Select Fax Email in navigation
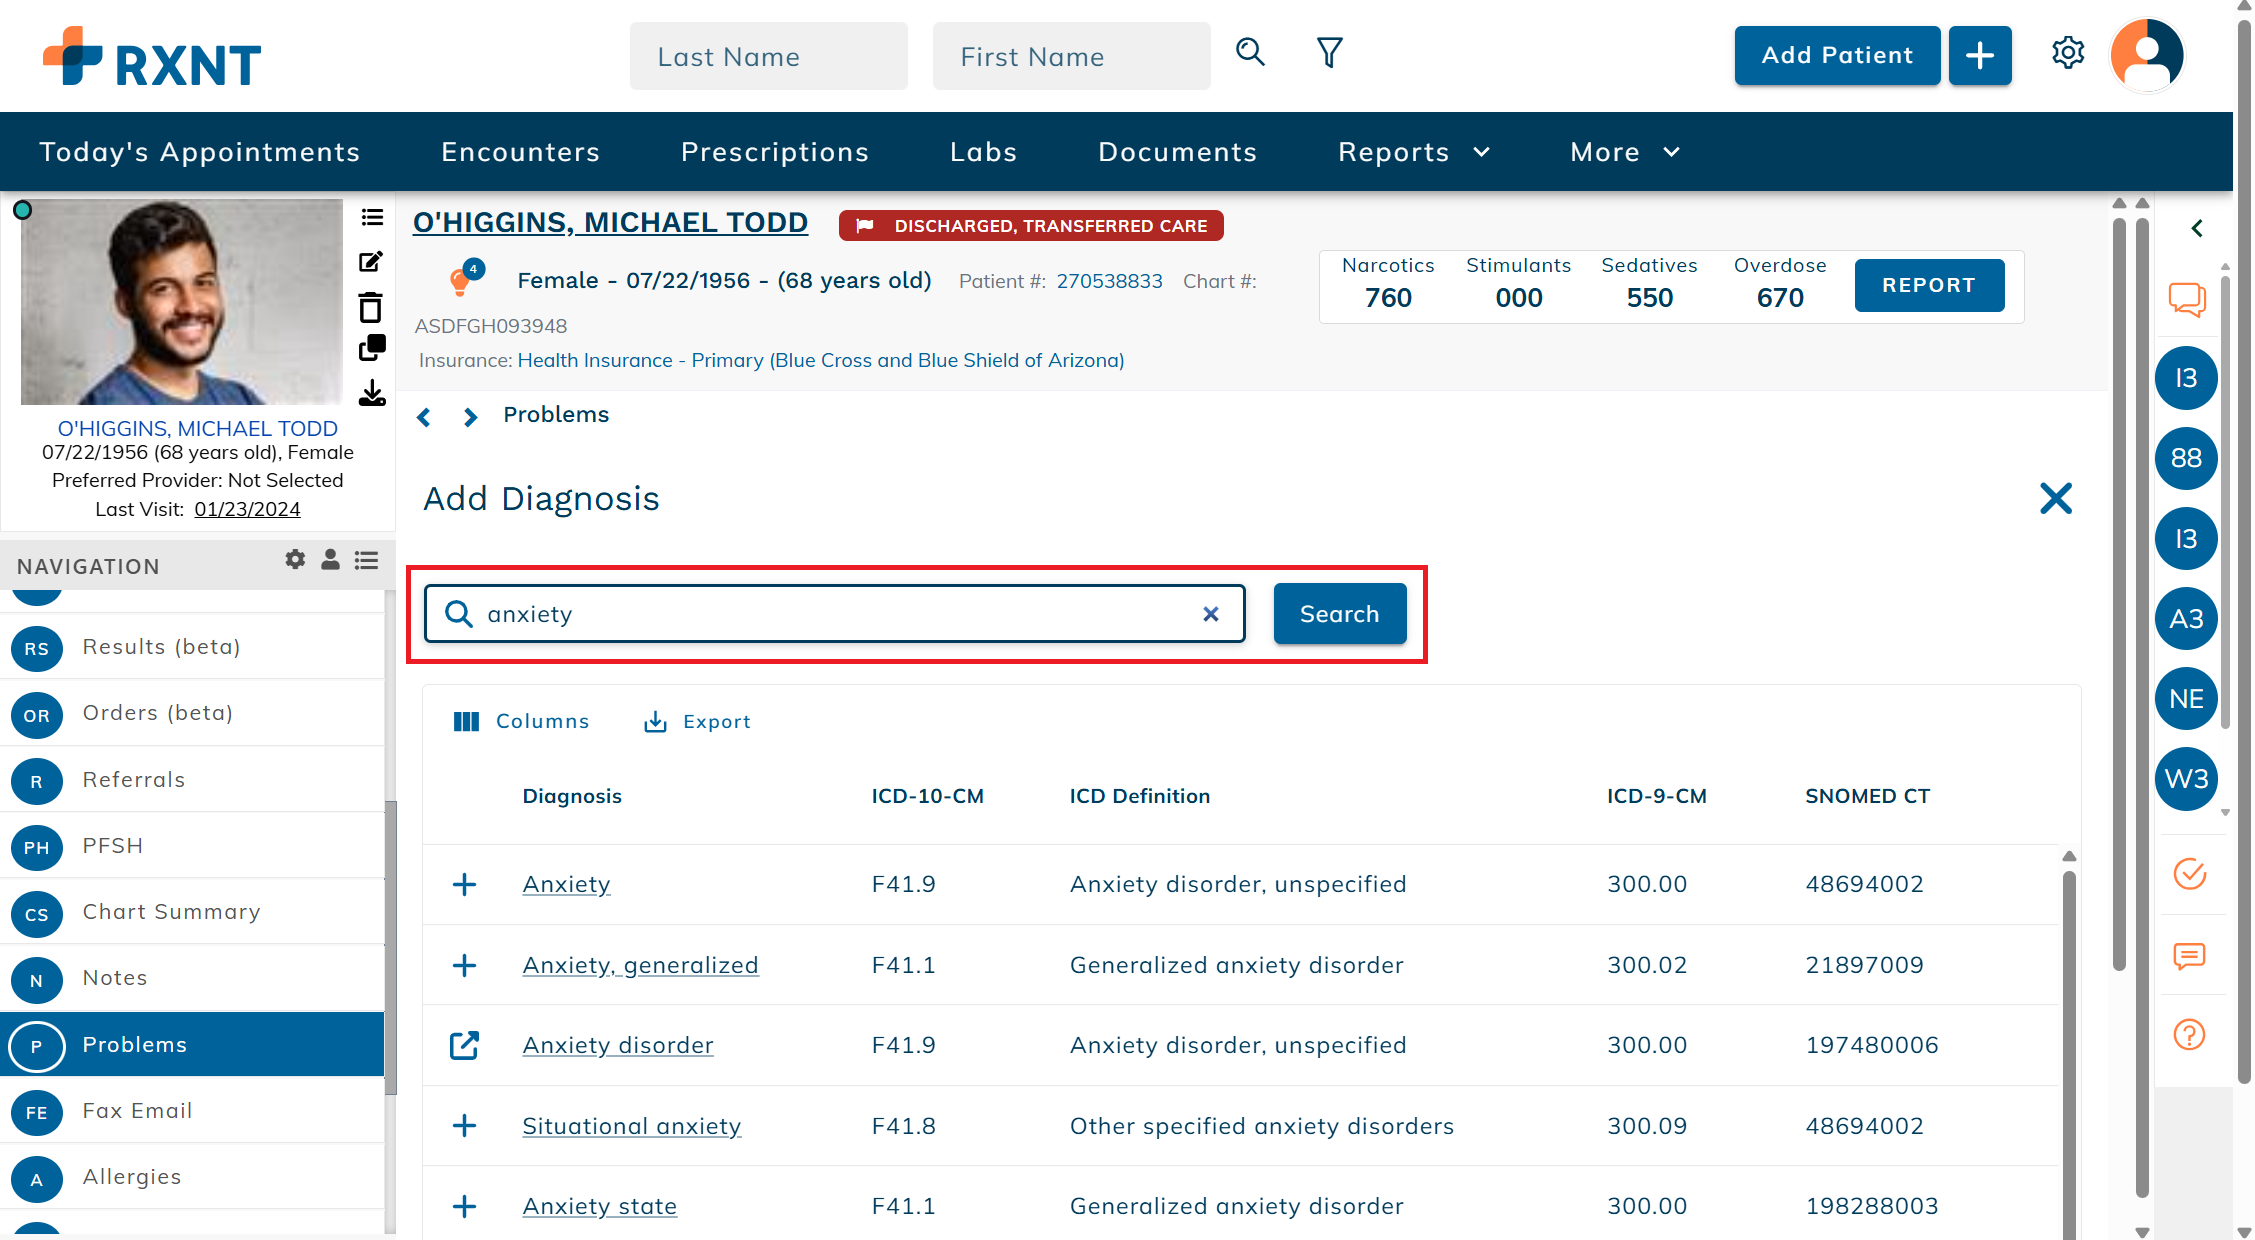The width and height of the screenshot is (2255, 1240). (192, 1111)
